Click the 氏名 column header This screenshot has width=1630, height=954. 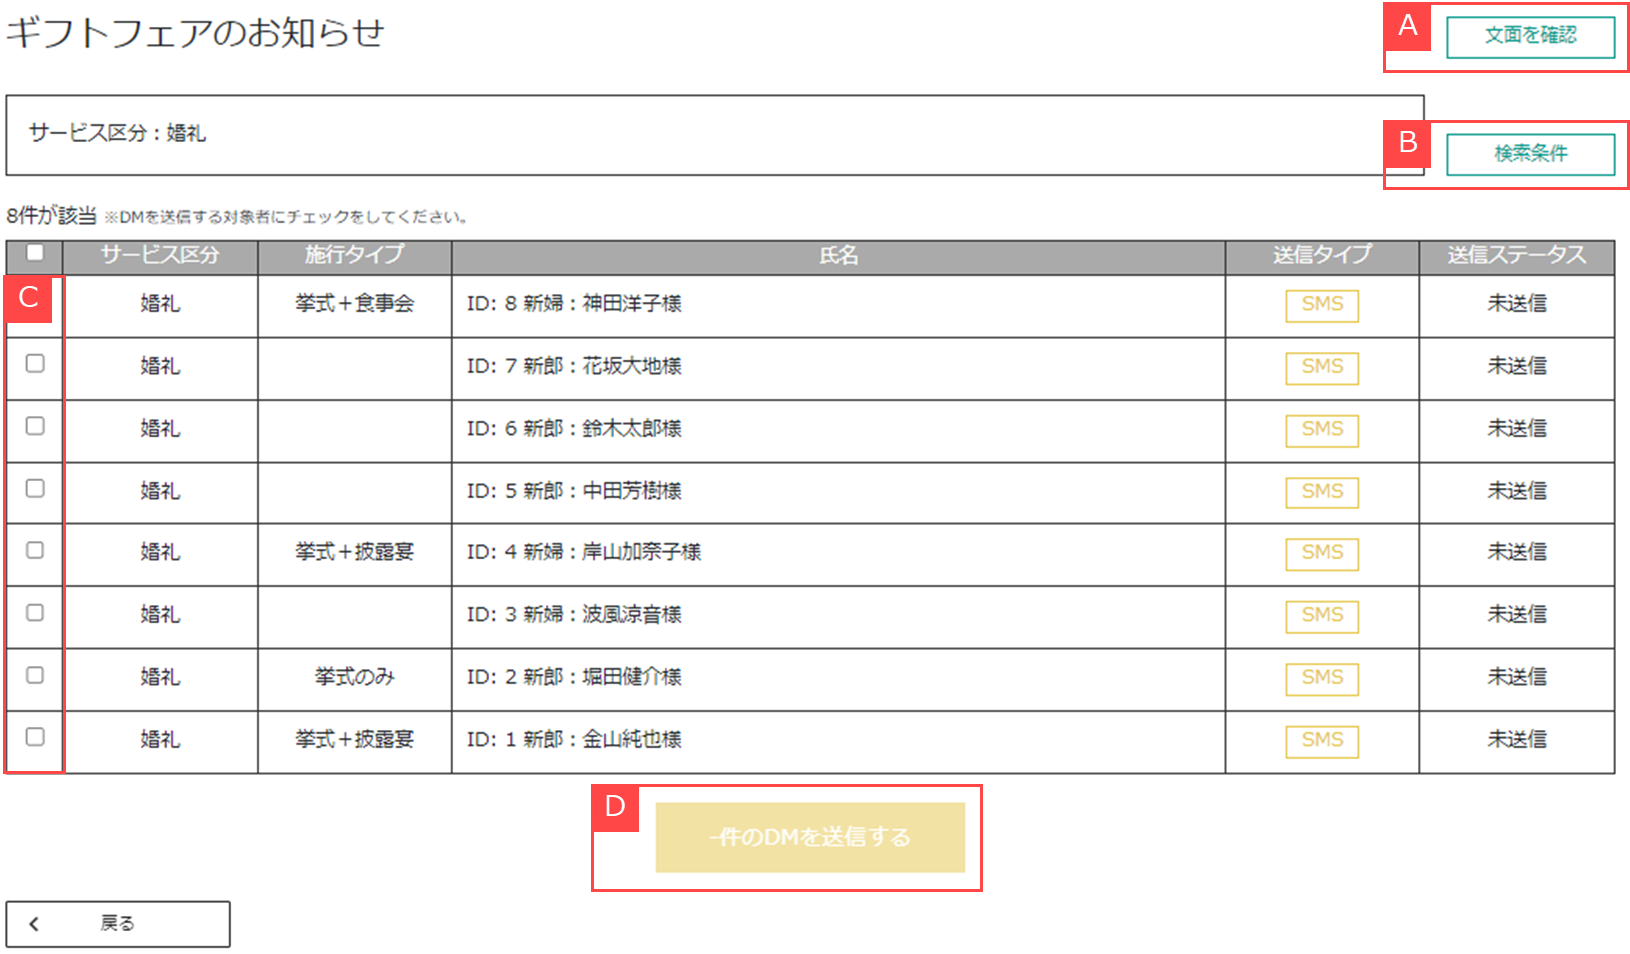(838, 256)
